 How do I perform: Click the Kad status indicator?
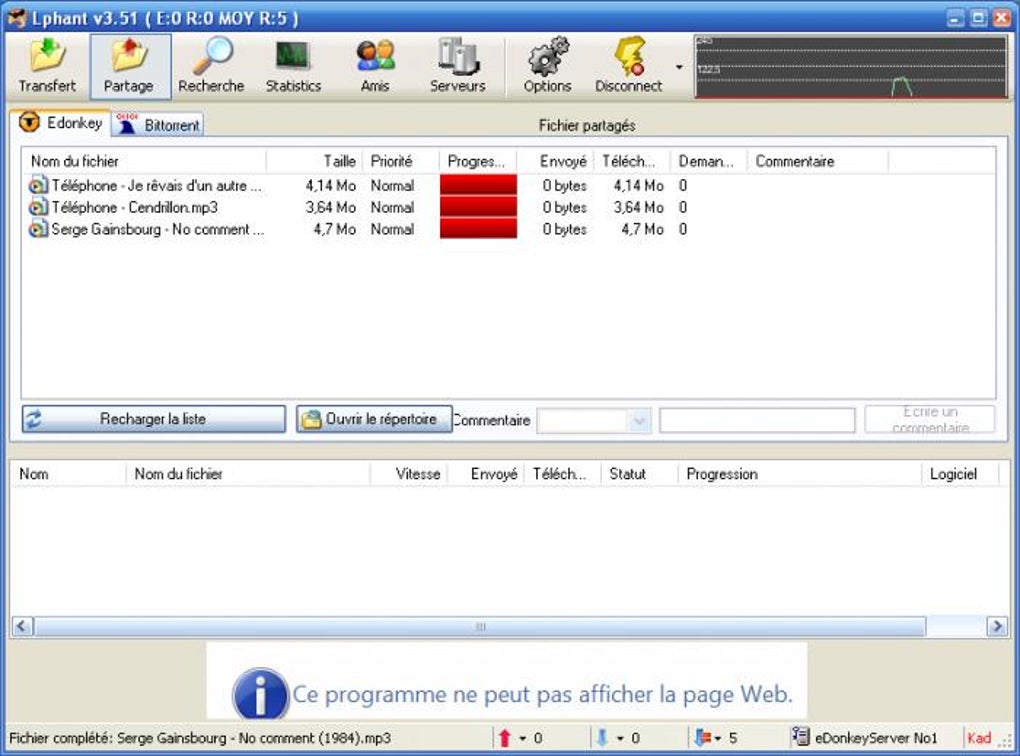[979, 738]
